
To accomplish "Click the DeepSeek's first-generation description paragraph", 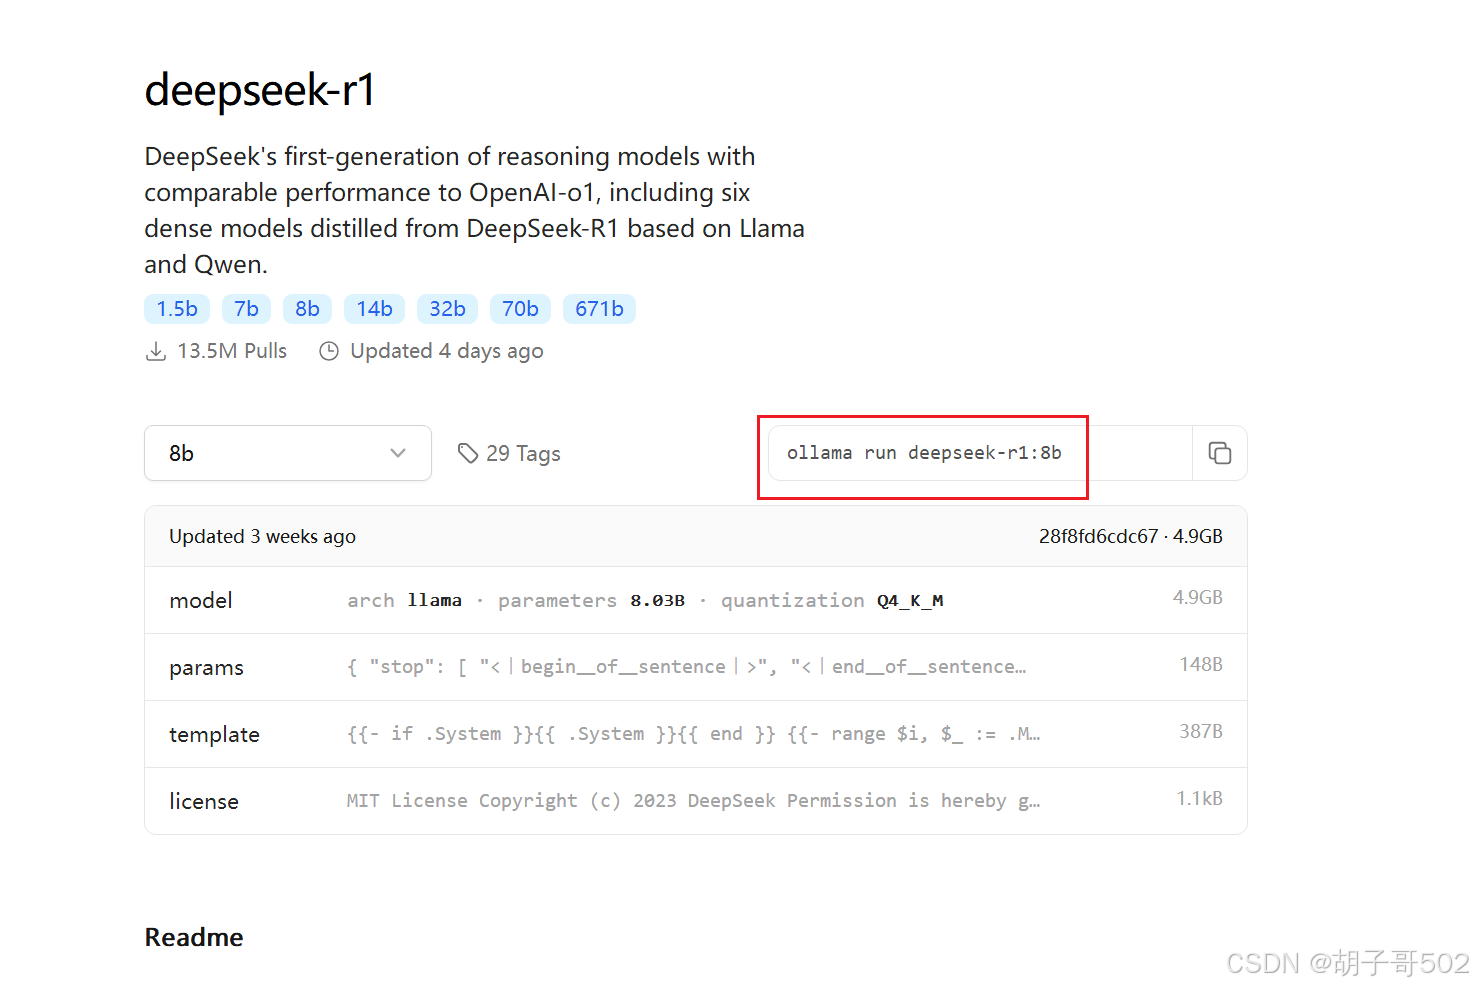I will pyautogui.click(x=474, y=210).
